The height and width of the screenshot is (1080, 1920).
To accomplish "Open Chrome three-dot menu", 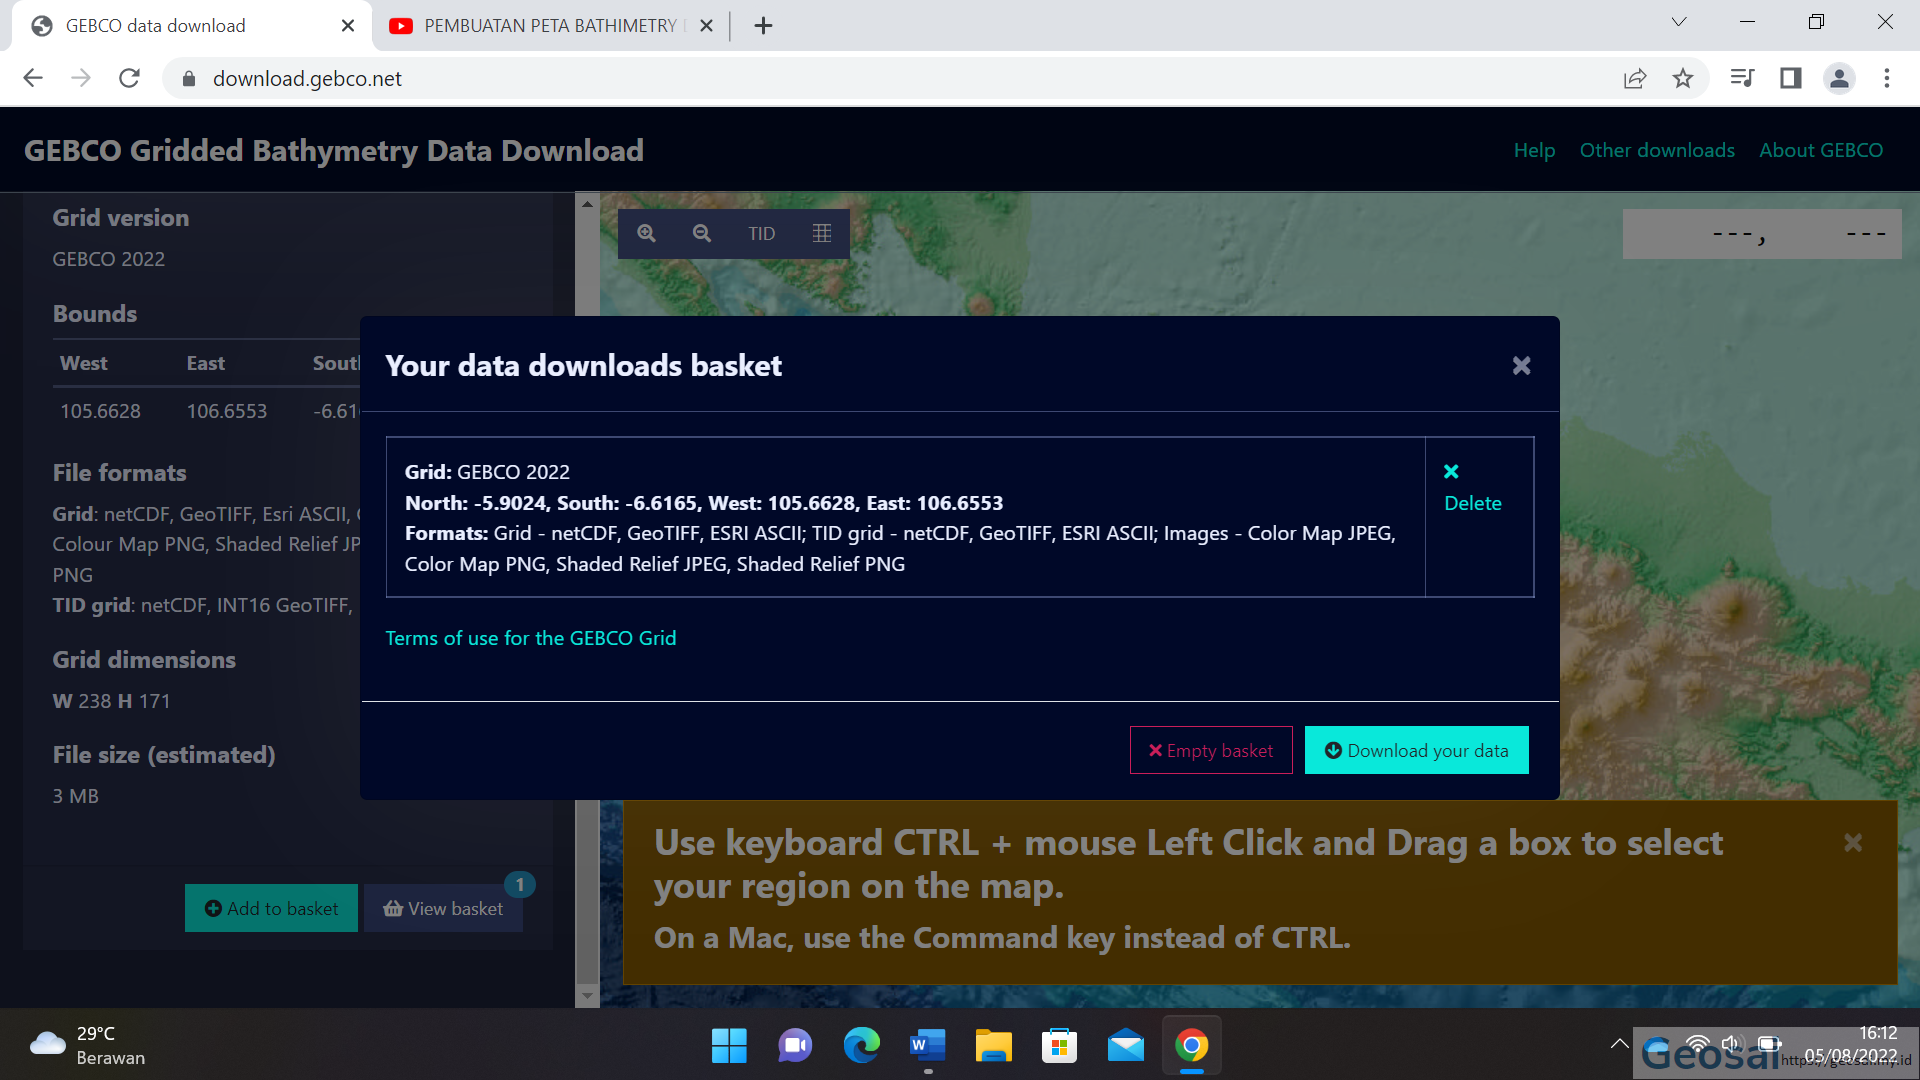I will [1887, 78].
